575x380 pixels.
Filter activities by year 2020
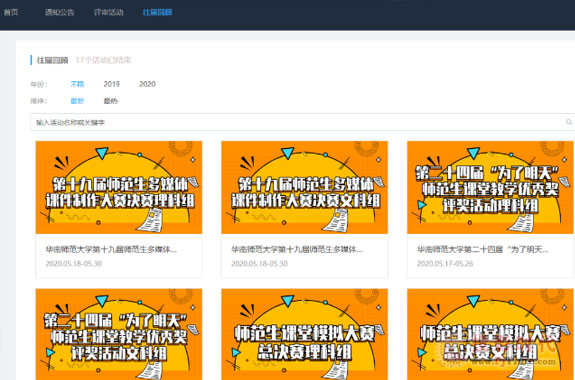click(x=147, y=84)
